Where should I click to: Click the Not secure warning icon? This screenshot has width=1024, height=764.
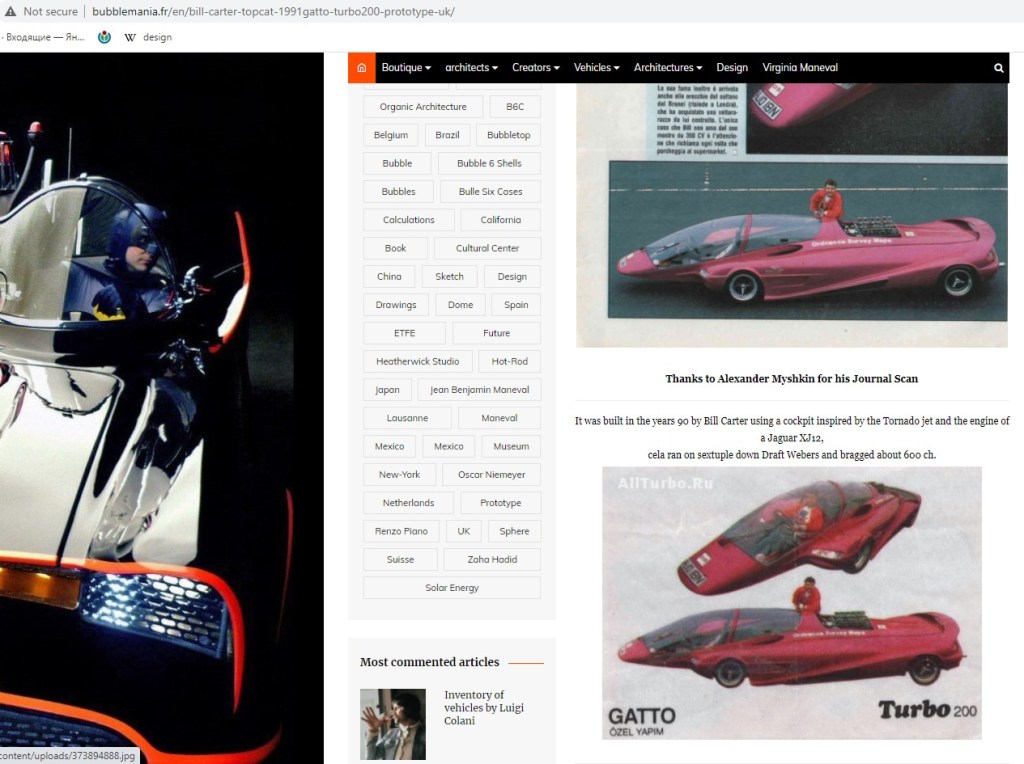tap(10, 12)
